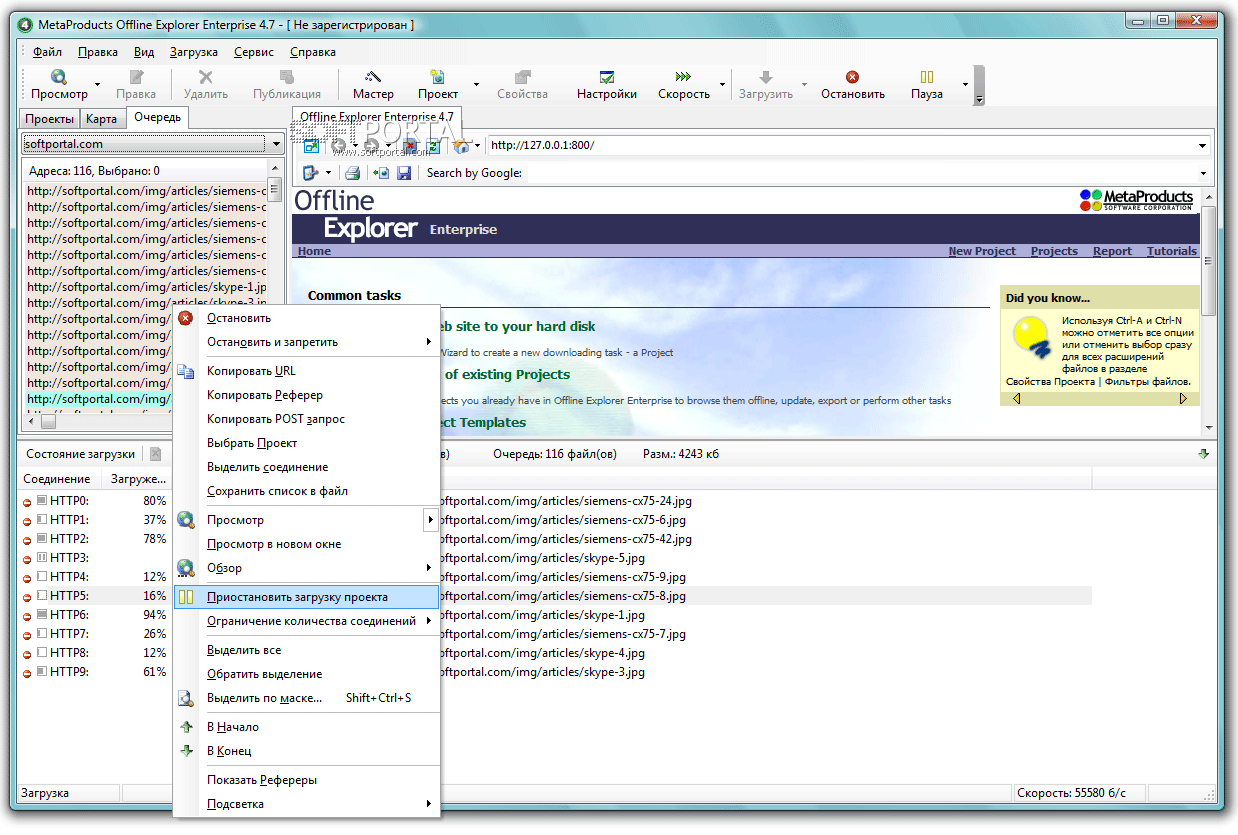Image resolution: width=1238 pixels, height=835 pixels.
Task: Open the Home button dropdown arrow
Action: pos(478,146)
